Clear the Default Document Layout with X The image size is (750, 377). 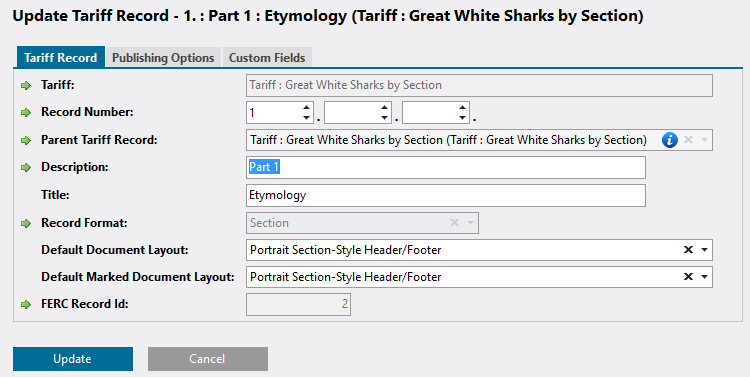[x=688, y=250]
